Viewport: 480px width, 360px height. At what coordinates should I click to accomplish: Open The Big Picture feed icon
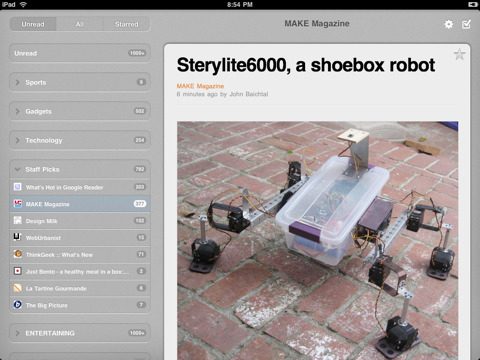tap(18, 305)
